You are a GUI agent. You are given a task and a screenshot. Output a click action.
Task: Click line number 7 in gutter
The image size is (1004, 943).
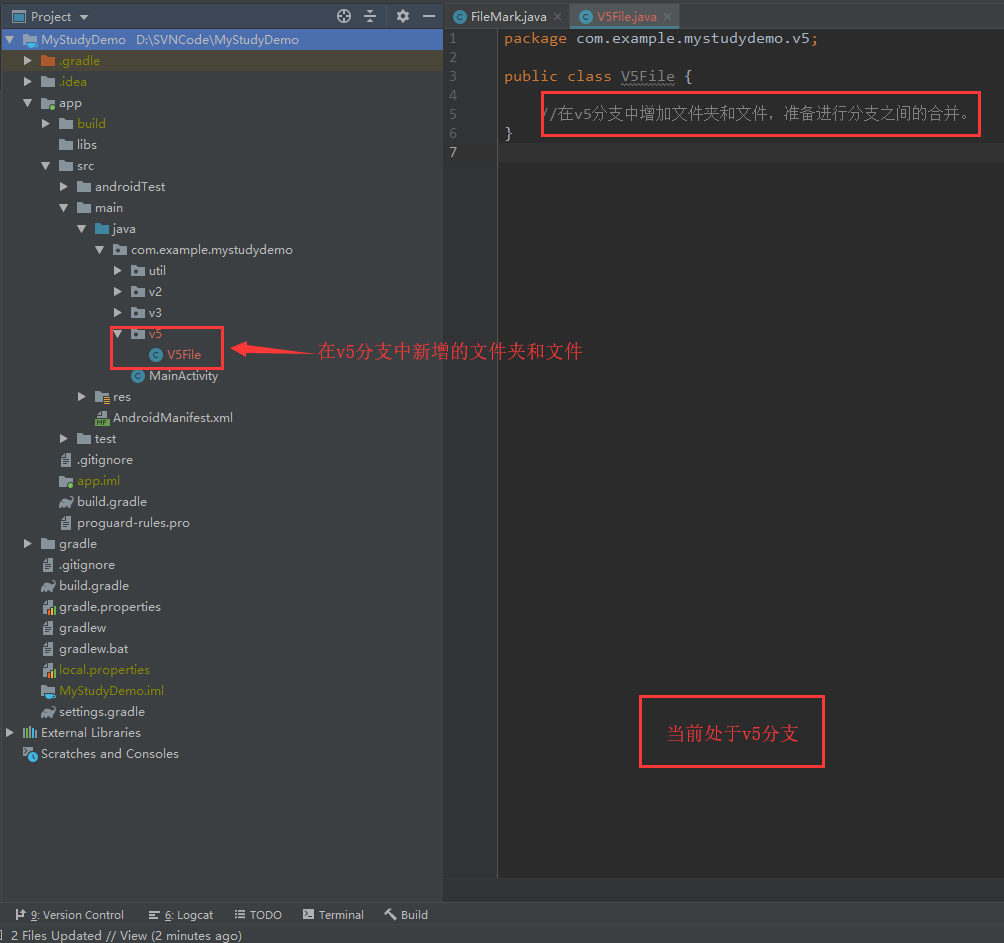tap(453, 152)
